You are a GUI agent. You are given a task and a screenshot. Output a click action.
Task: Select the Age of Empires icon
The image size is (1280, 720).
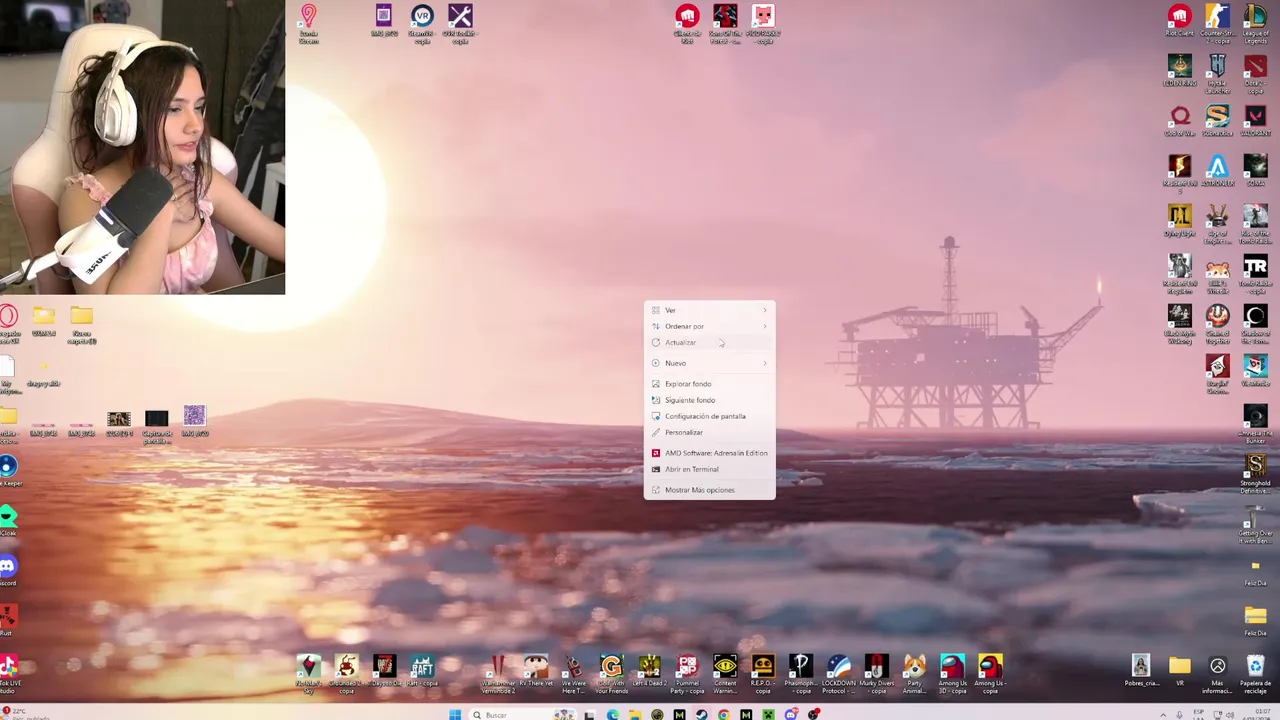1217,223
